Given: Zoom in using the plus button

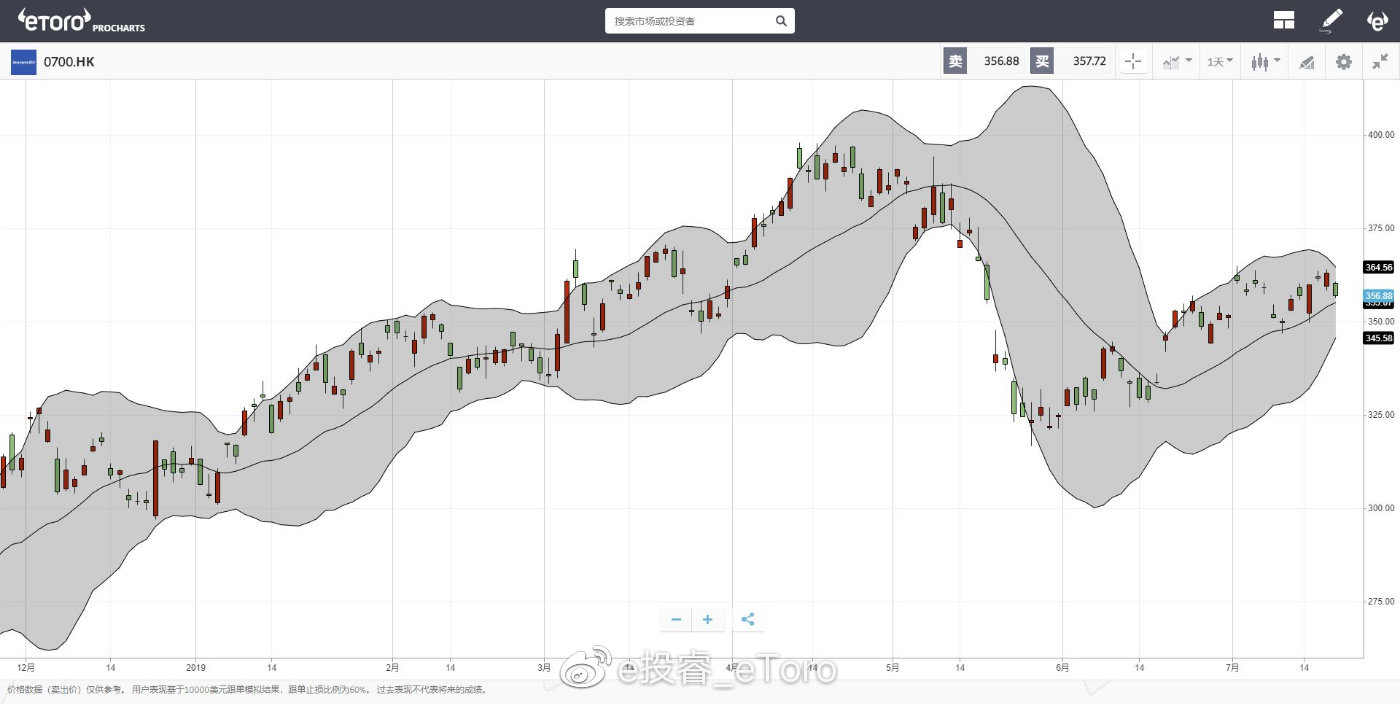Looking at the screenshot, I should tap(708, 620).
